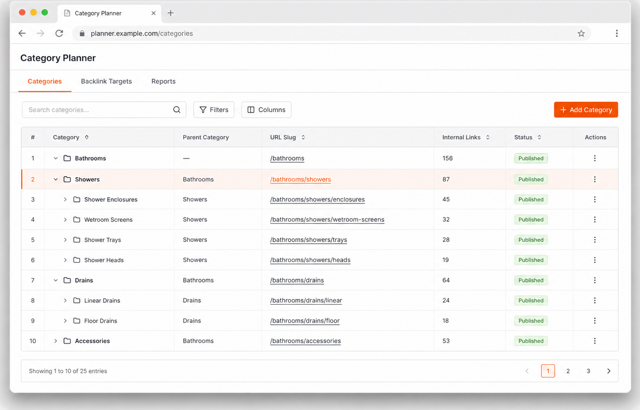Go forward in browser history
The height and width of the screenshot is (410, 640).
point(40,33)
